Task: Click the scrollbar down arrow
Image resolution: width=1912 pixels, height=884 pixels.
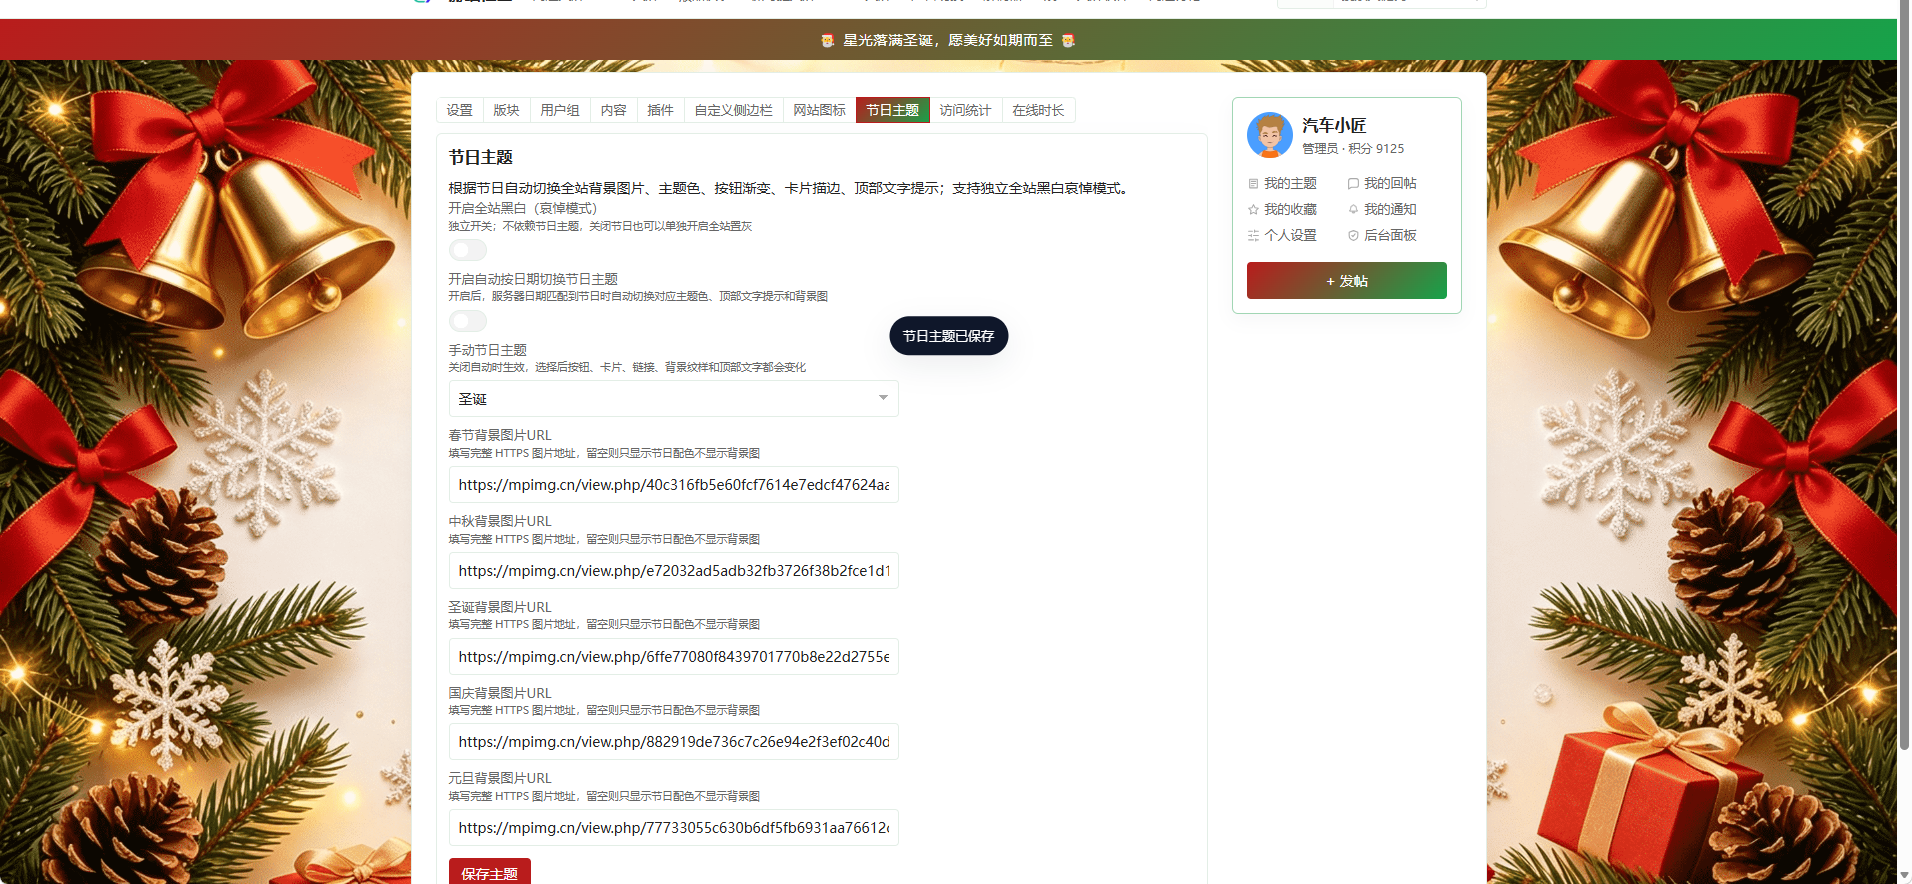Action: (x=1904, y=876)
